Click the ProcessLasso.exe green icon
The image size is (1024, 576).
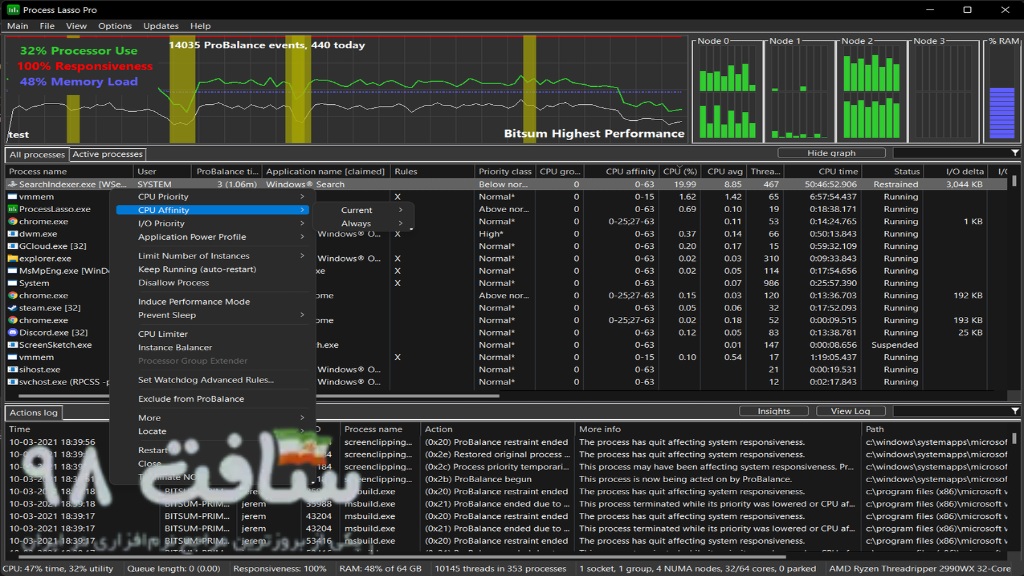tap(12, 209)
